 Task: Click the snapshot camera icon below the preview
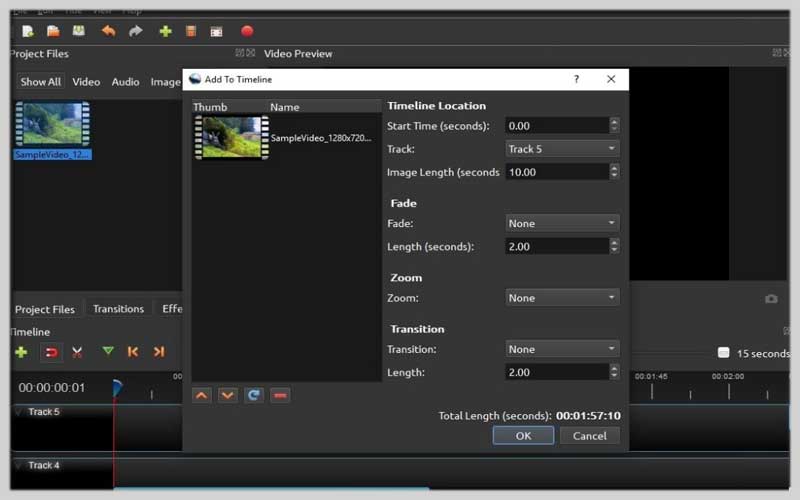click(771, 299)
